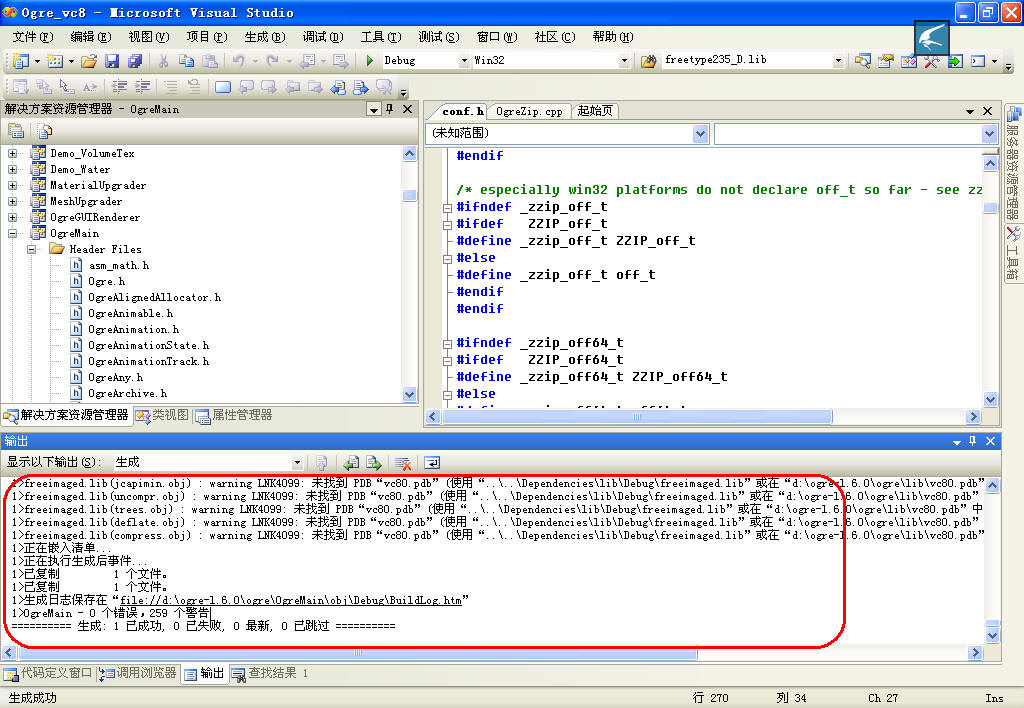
Task: Switch to the OgreZip.cpp editor tab
Action: click(529, 112)
